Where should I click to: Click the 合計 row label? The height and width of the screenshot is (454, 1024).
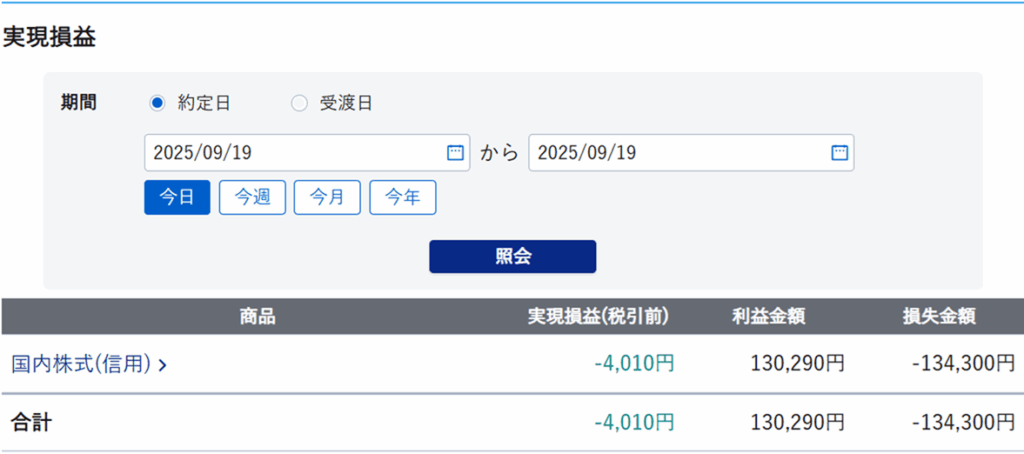31,422
